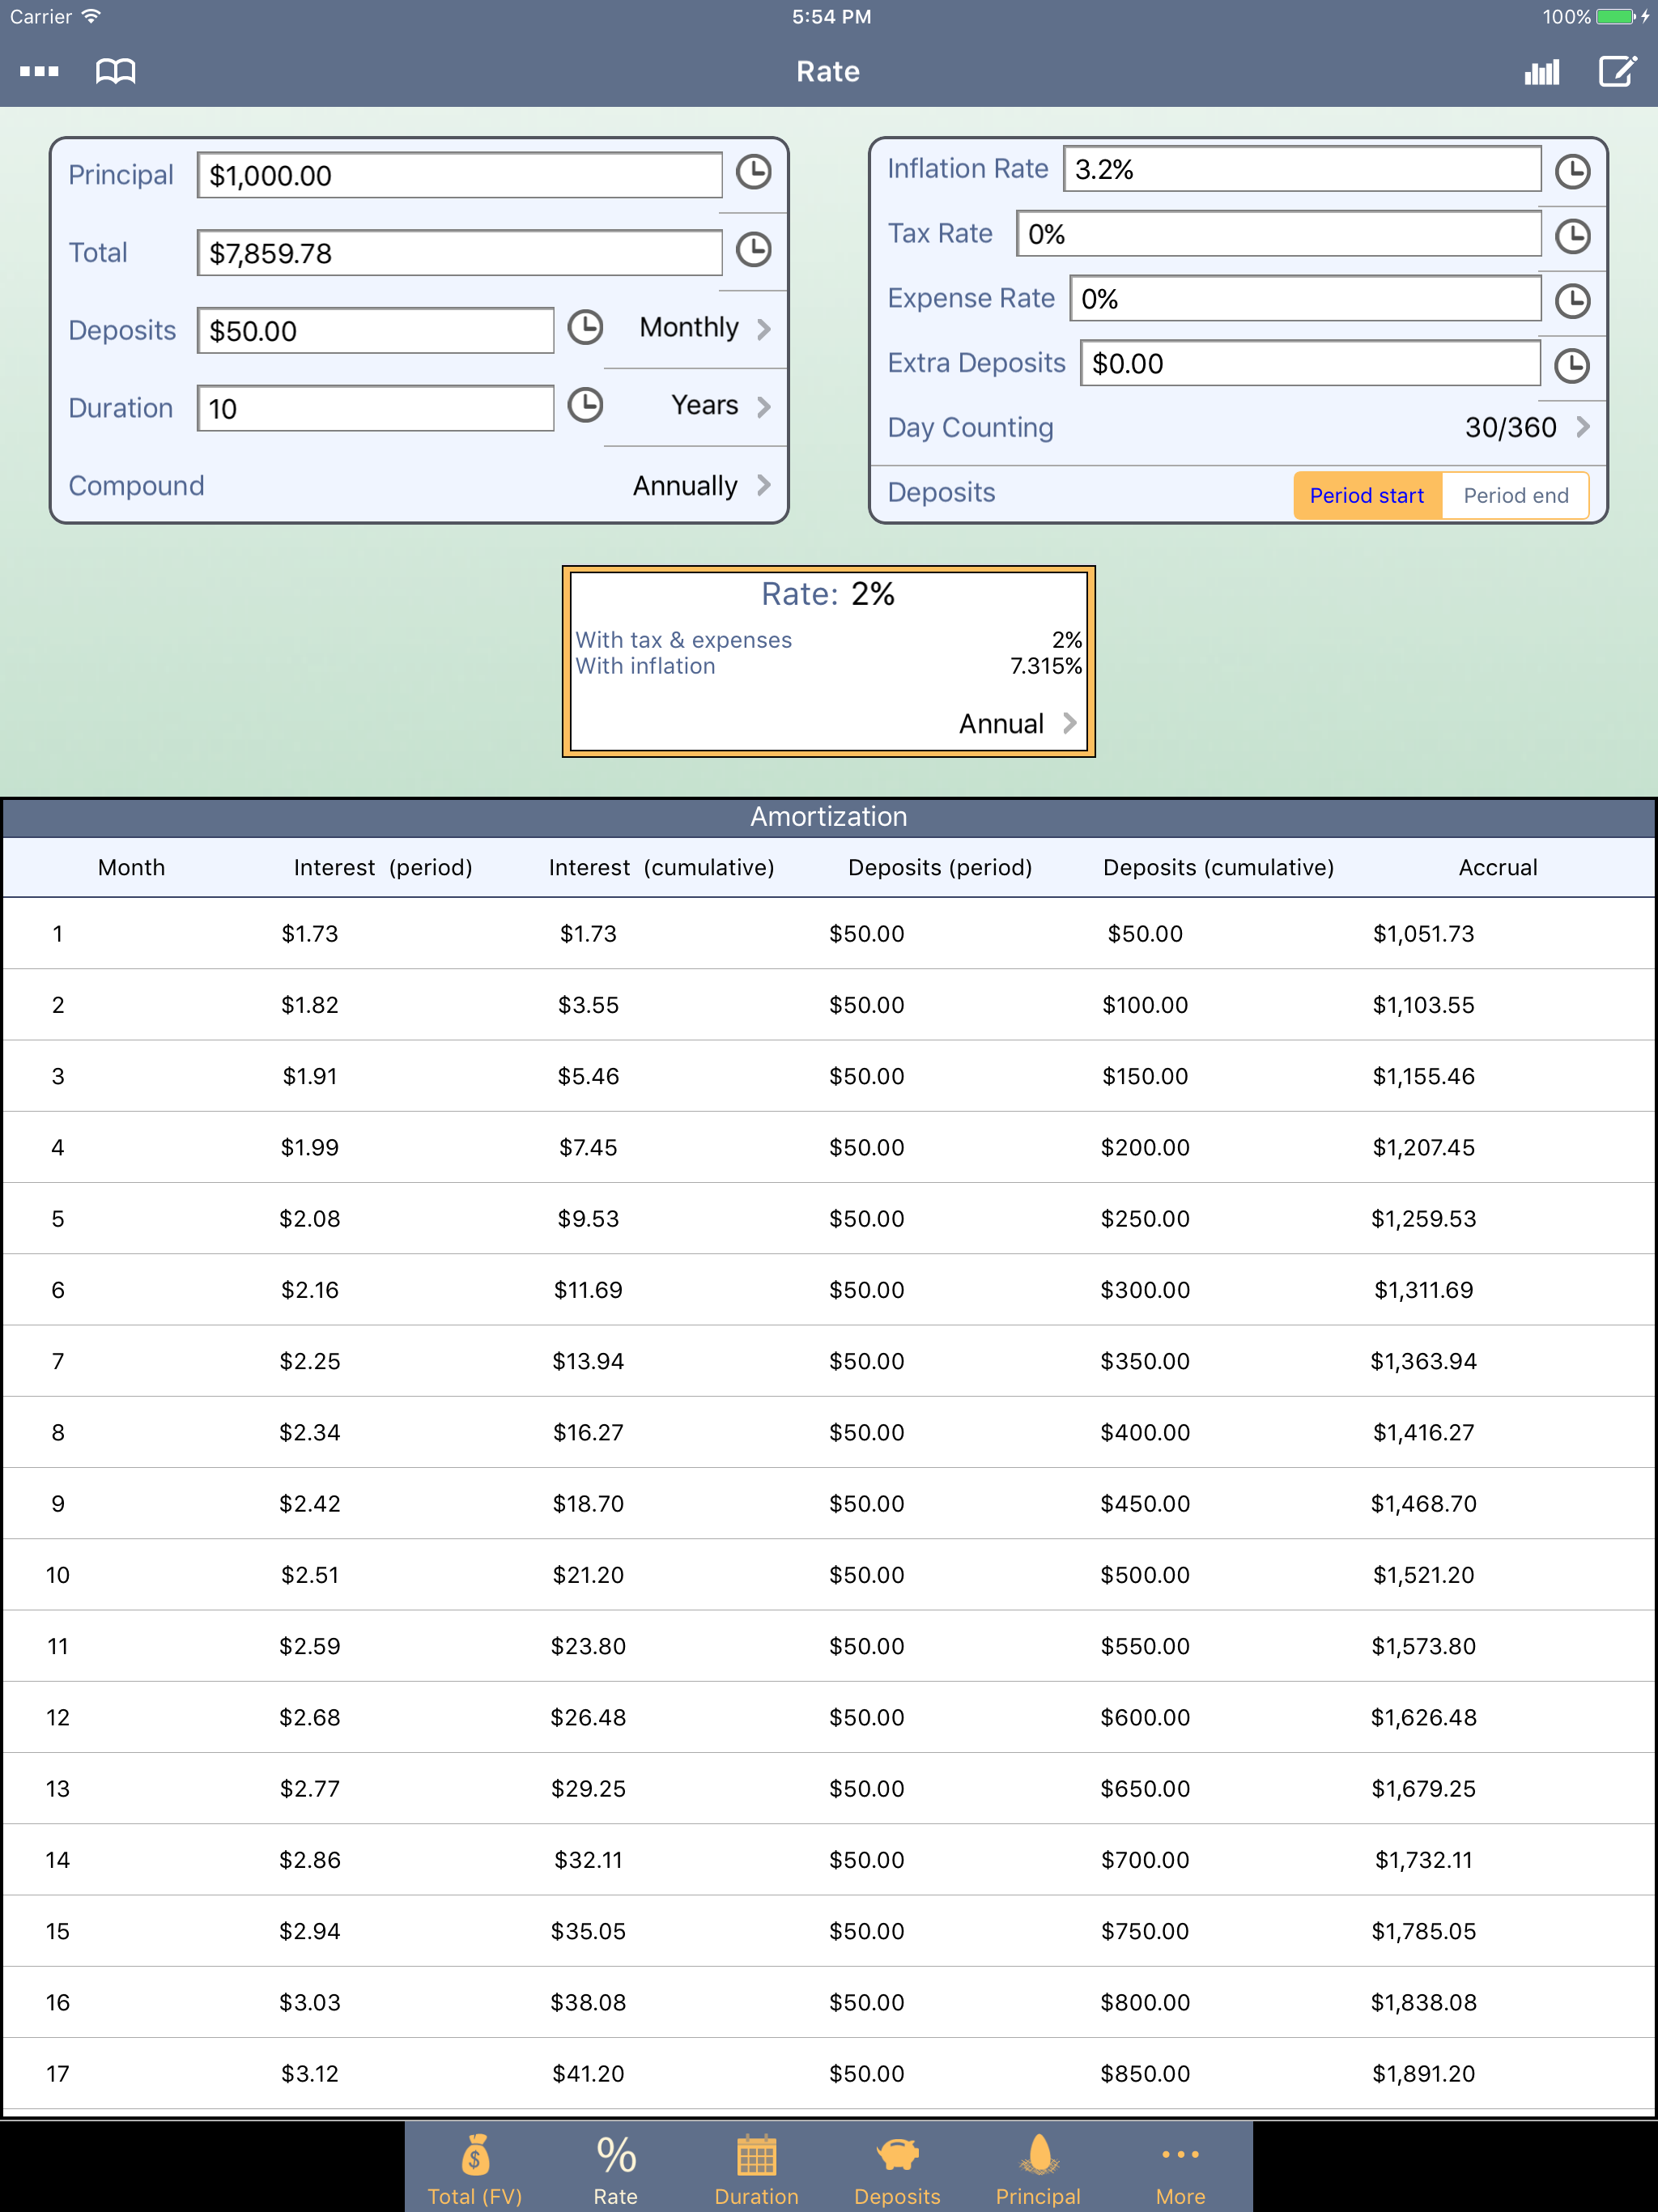1658x2212 pixels.
Task: Open the three-dot menu icon
Action: [39, 71]
